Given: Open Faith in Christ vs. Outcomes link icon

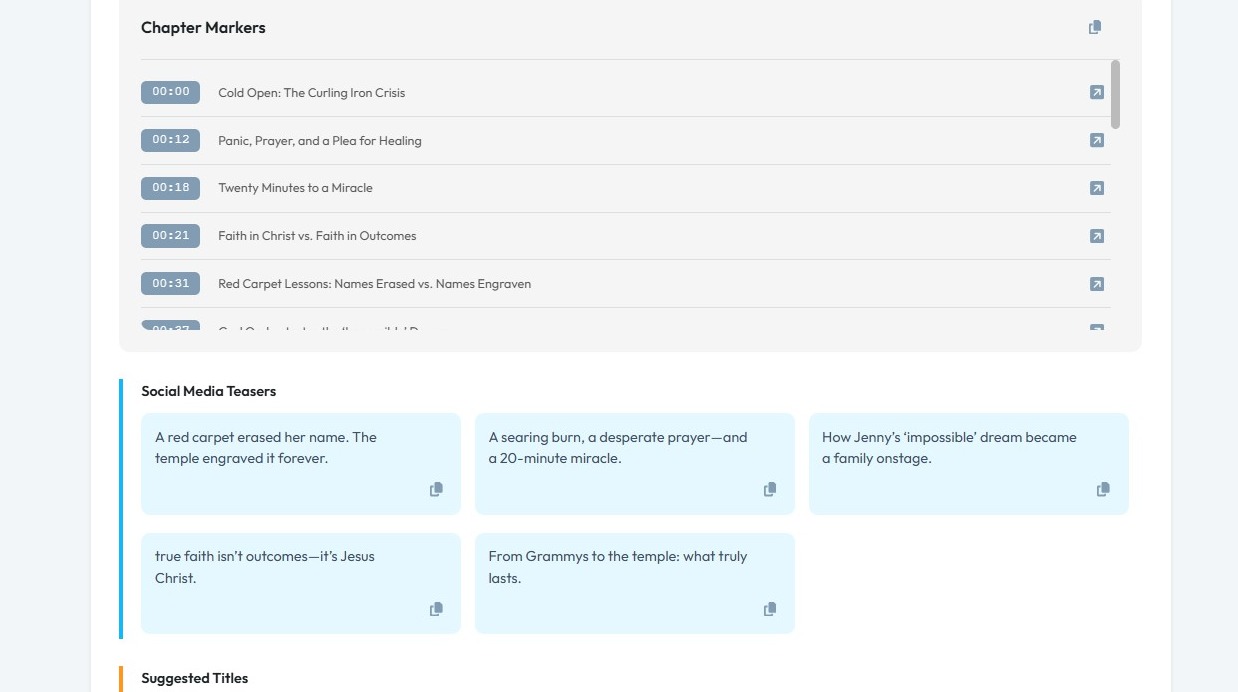Looking at the screenshot, I should click(1097, 236).
